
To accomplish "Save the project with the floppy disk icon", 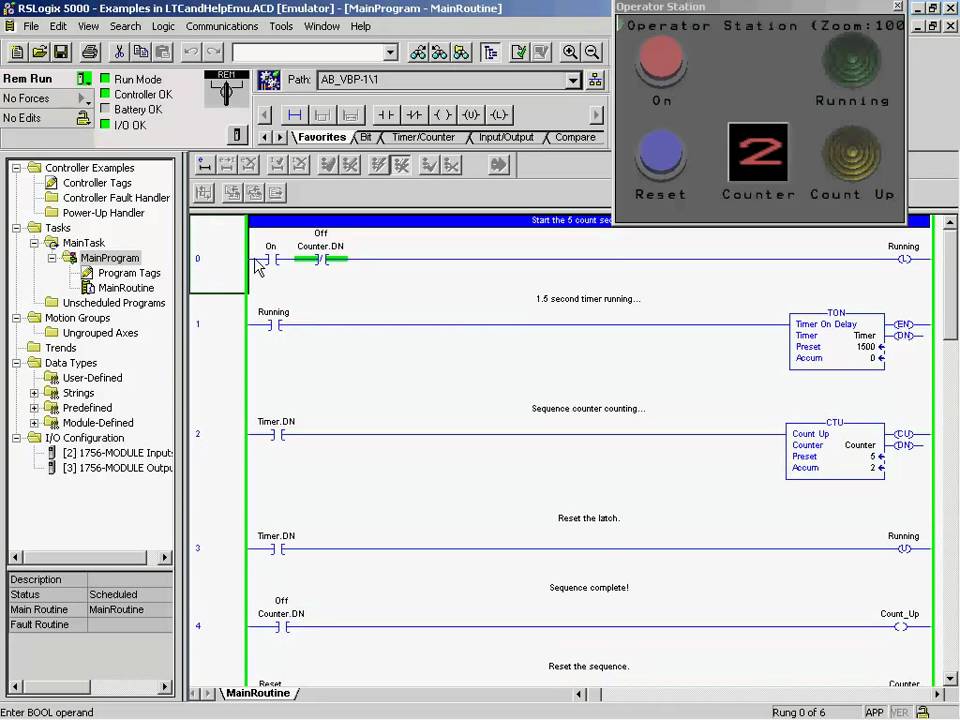I will tap(61, 52).
